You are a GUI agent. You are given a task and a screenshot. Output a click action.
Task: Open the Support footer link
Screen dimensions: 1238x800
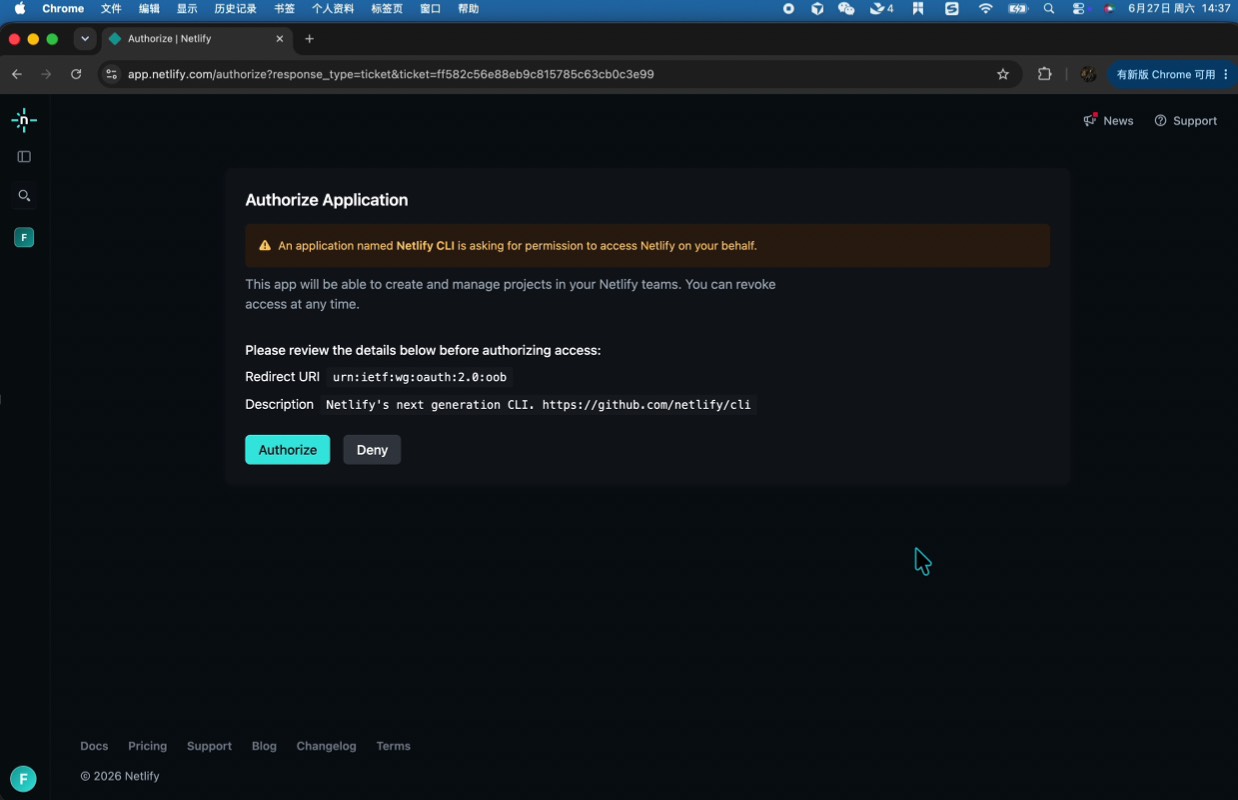click(x=209, y=746)
